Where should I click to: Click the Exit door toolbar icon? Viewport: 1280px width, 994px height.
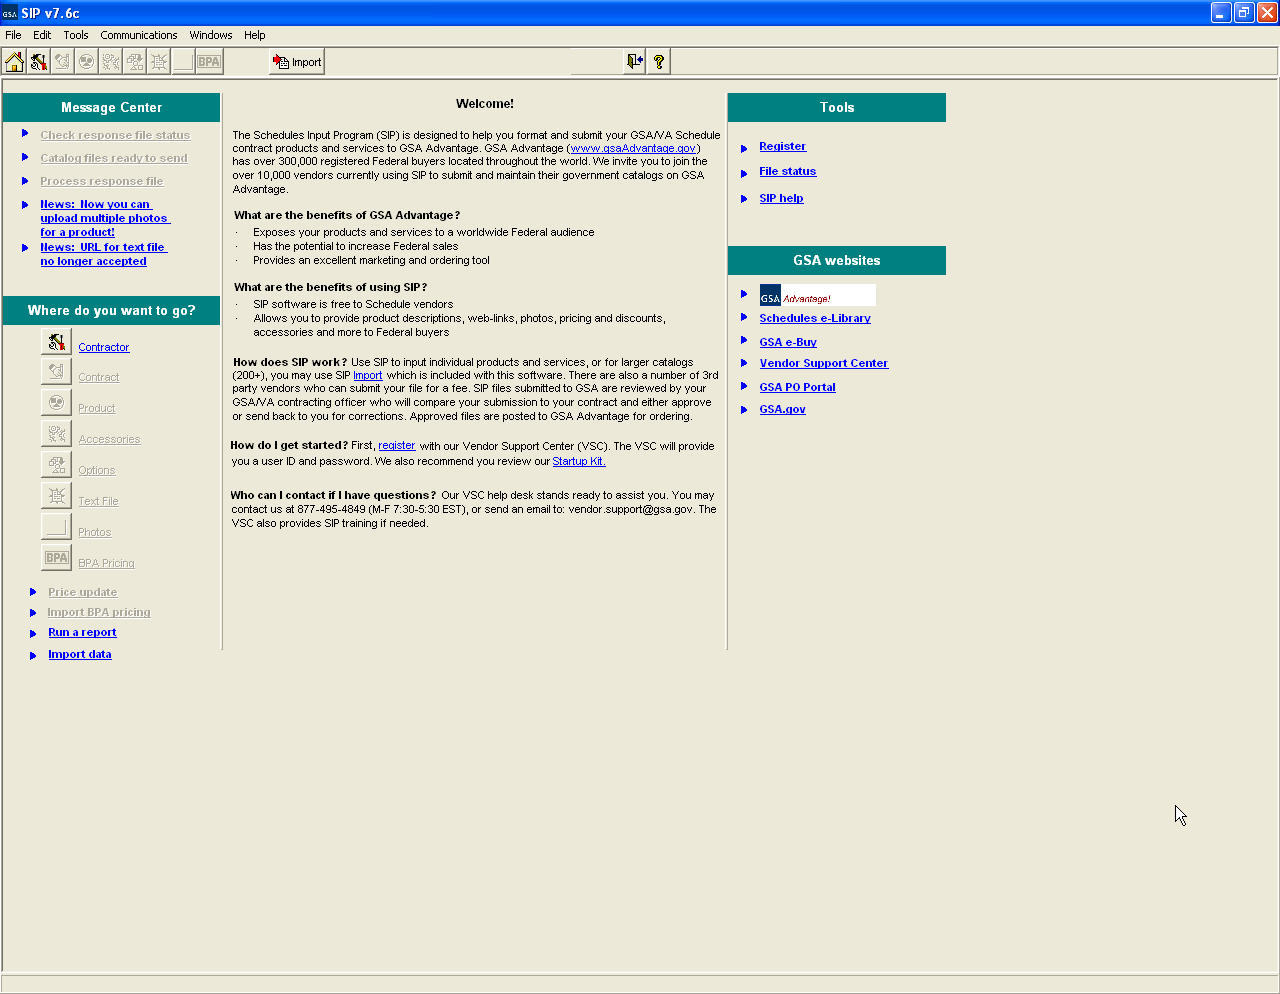point(635,62)
